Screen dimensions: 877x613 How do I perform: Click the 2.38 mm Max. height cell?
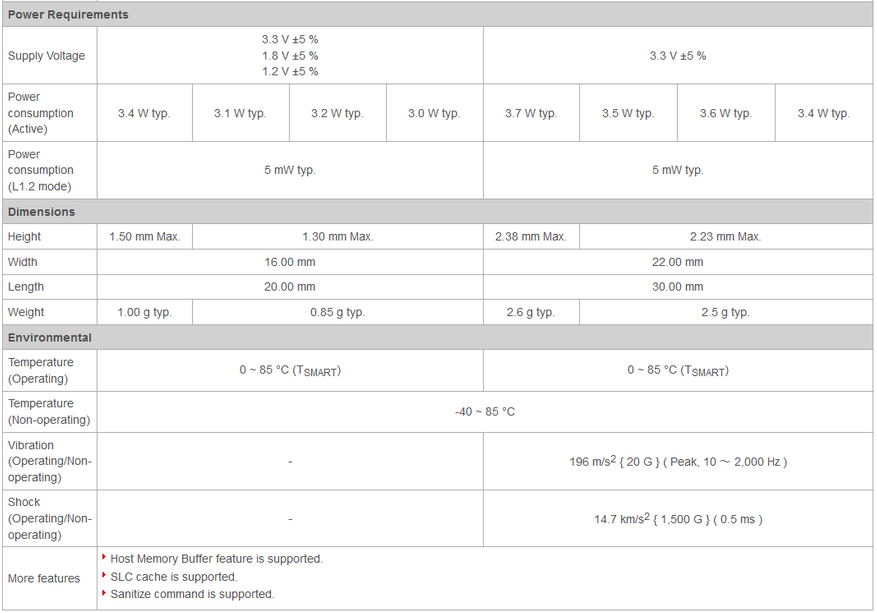(x=531, y=237)
